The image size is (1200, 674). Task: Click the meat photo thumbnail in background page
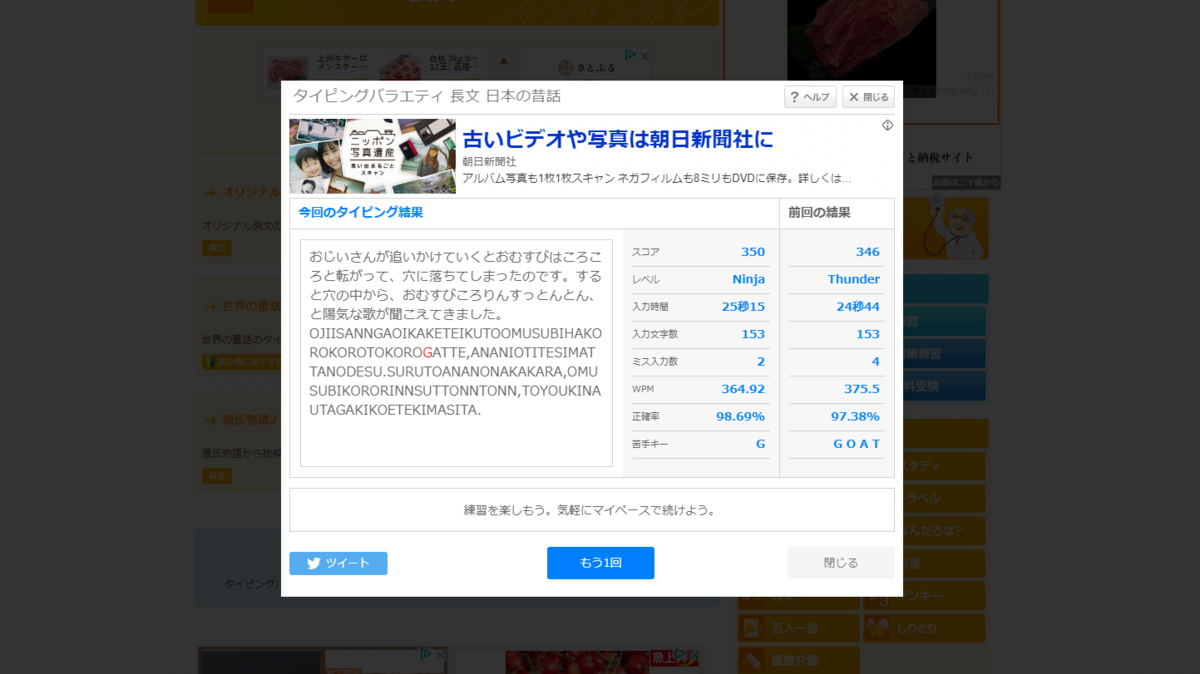861,47
